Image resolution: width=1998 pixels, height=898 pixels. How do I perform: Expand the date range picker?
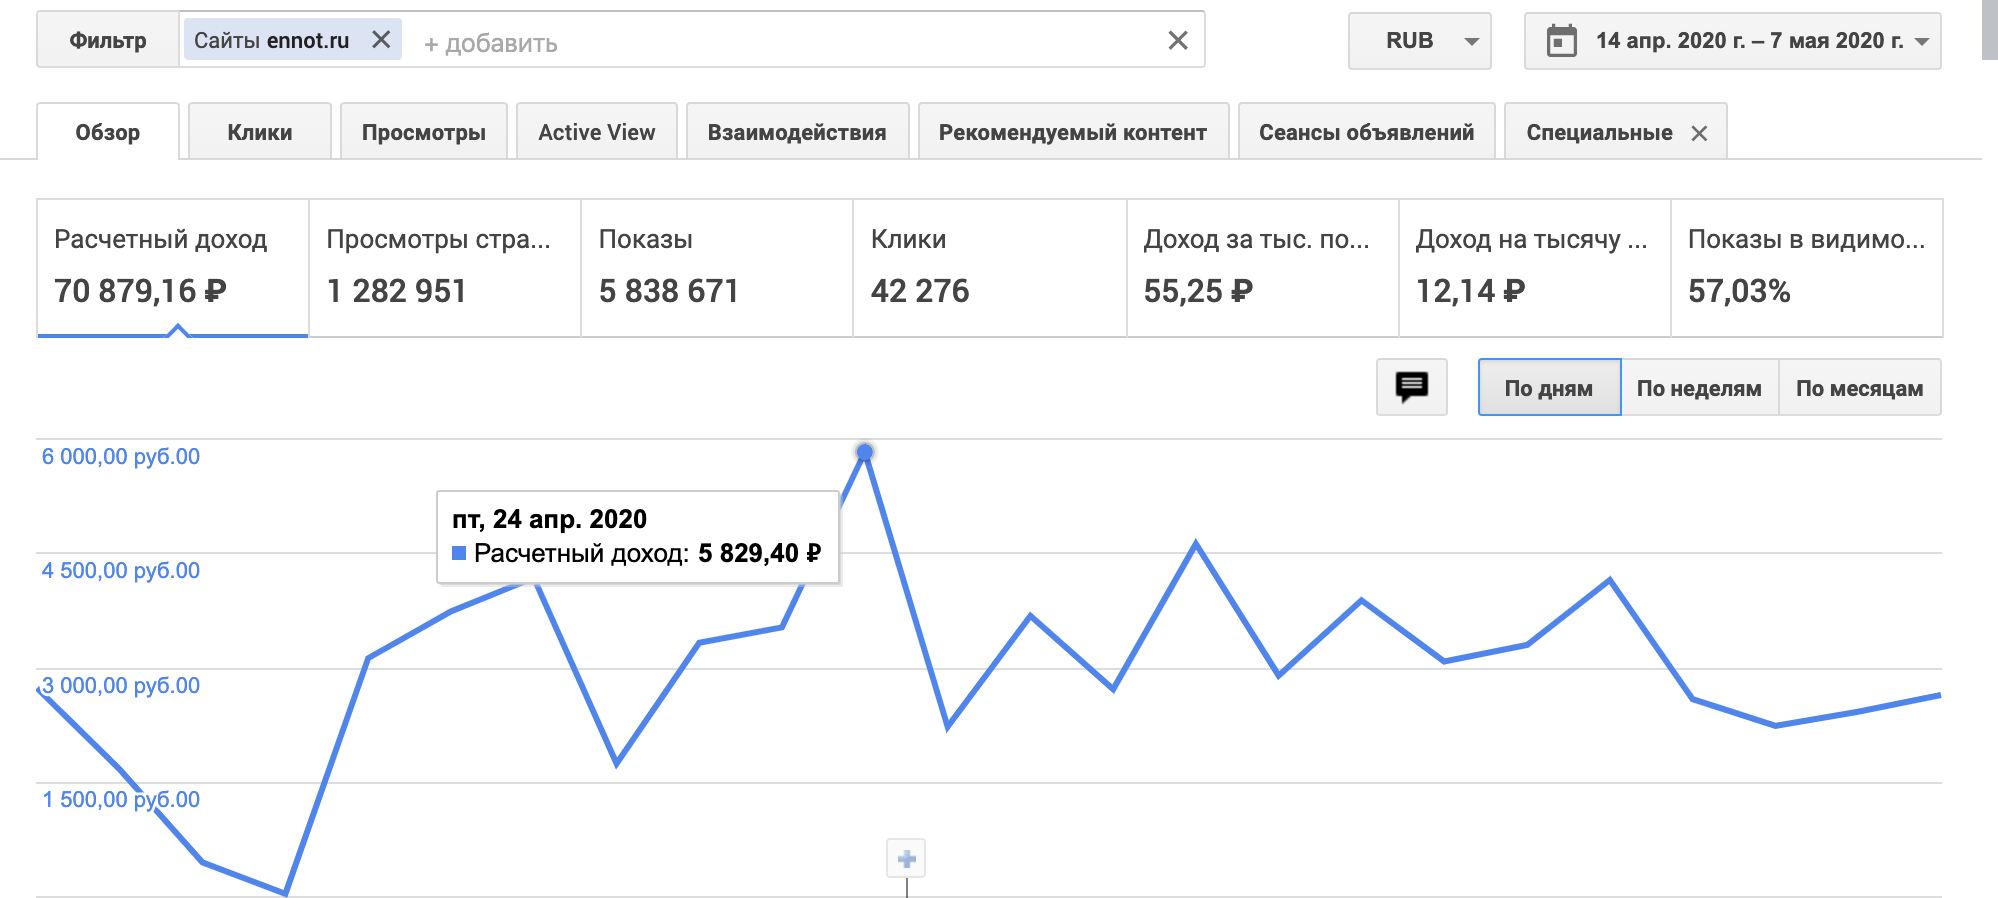(x=1921, y=41)
